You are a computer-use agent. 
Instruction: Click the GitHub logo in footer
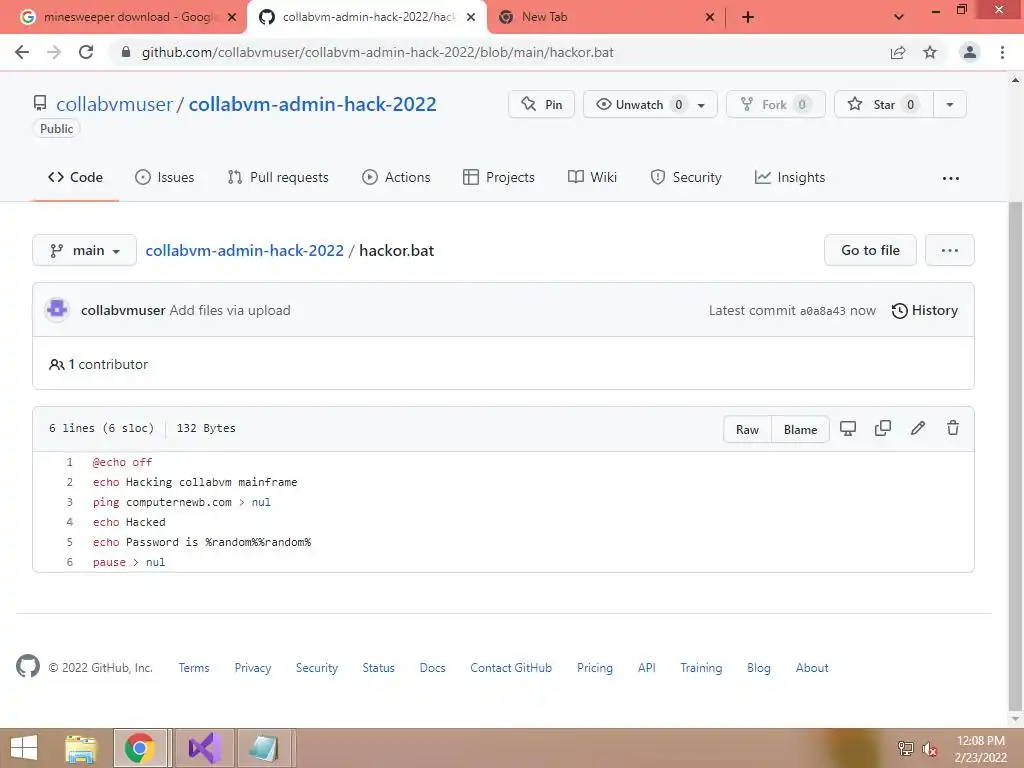[27, 666]
